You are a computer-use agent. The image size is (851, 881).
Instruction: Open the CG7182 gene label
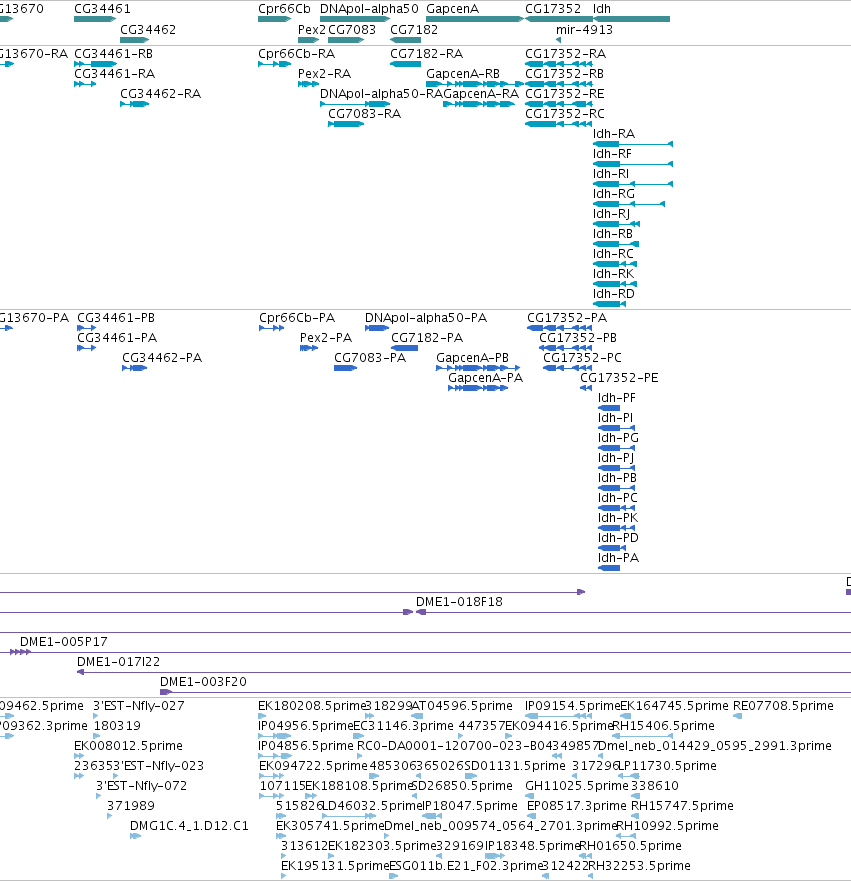[414, 29]
